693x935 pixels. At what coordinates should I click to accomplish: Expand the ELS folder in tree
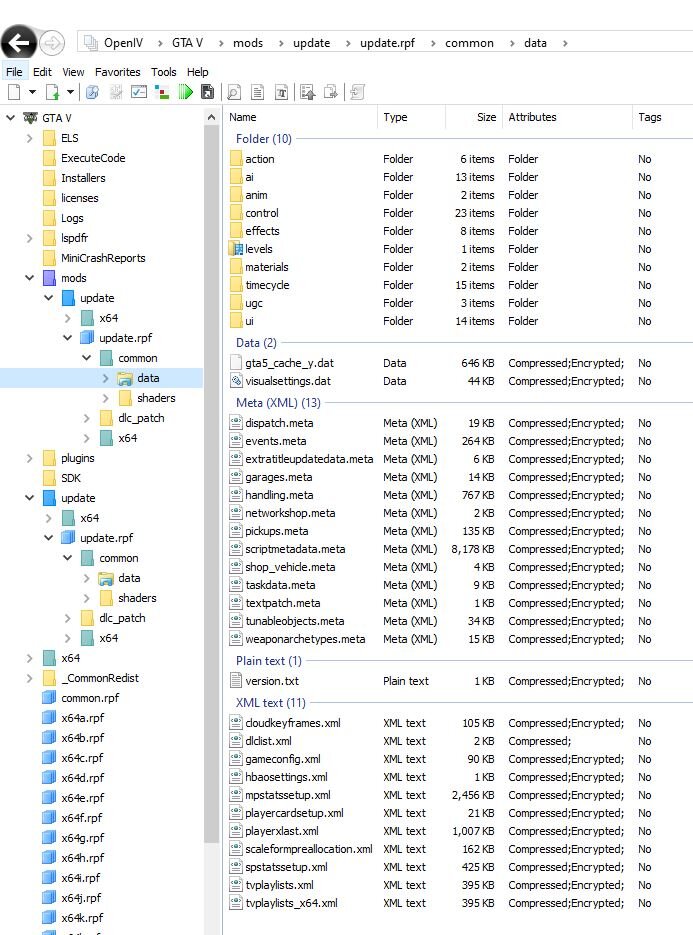[29, 138]
